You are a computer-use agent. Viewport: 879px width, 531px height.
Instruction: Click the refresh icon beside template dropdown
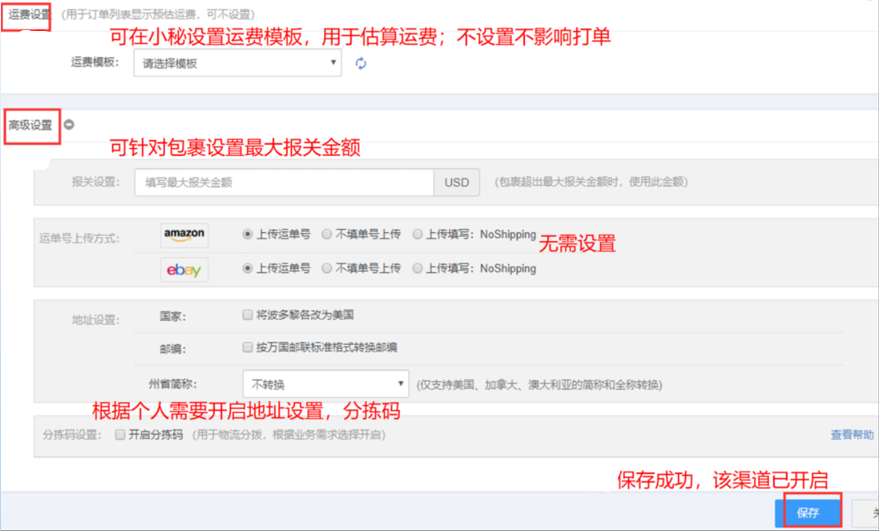(x=361, y=64)
